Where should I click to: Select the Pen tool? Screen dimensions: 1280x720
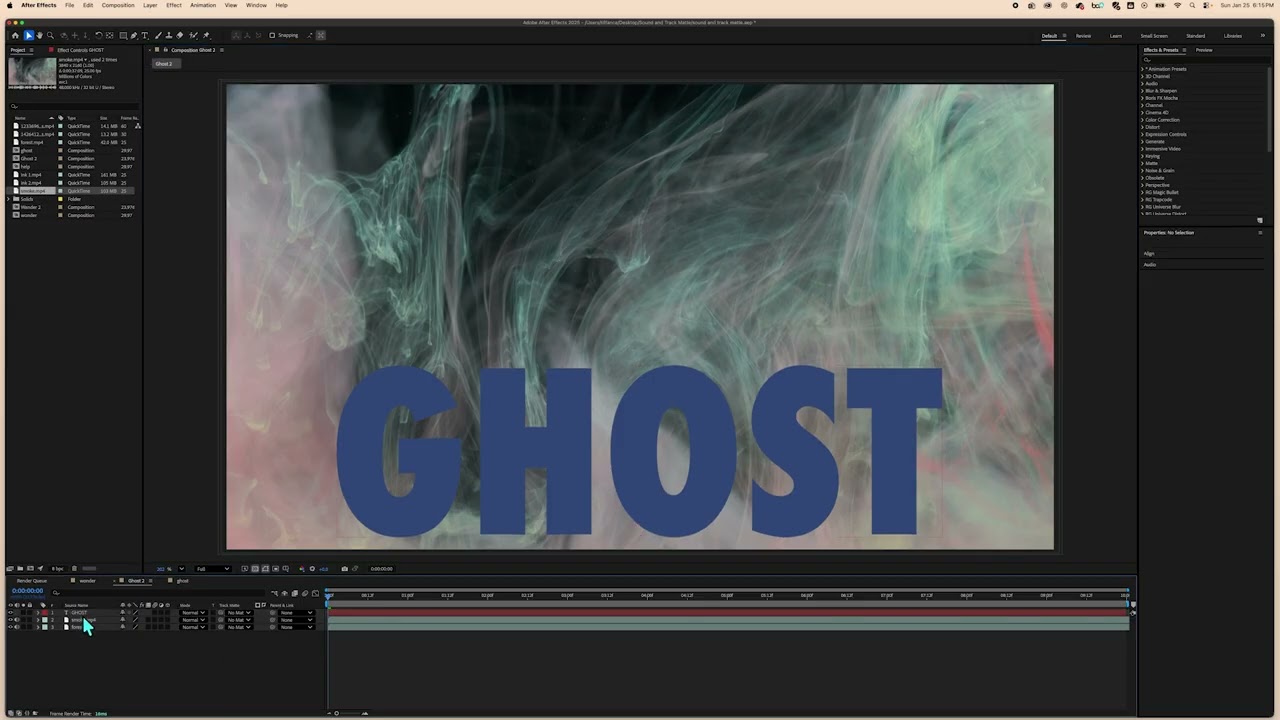pos(134,35)
